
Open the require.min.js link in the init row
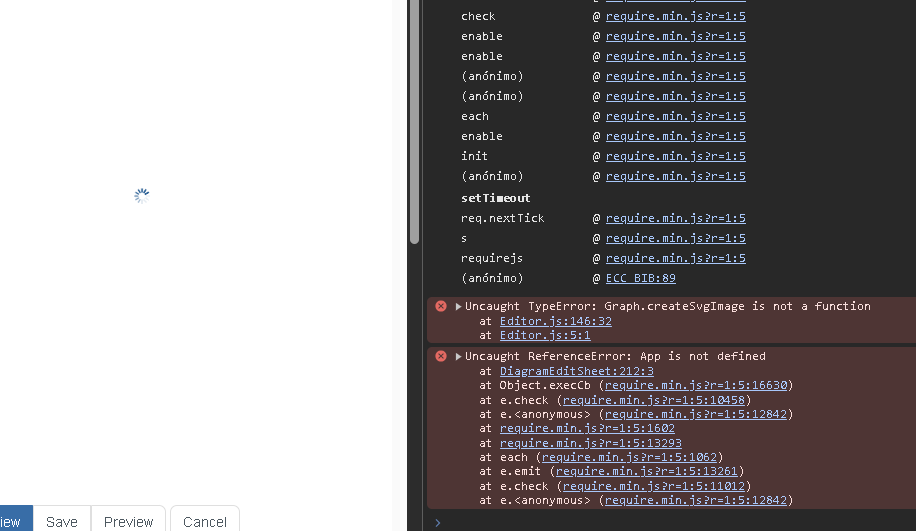(x=675, y=156)
